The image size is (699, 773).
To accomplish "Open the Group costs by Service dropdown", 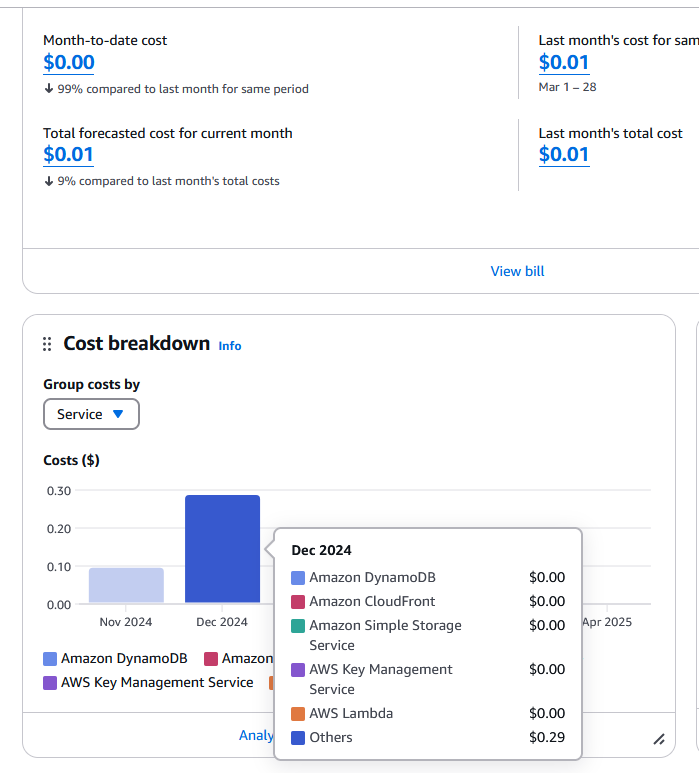I will point(91,414).
